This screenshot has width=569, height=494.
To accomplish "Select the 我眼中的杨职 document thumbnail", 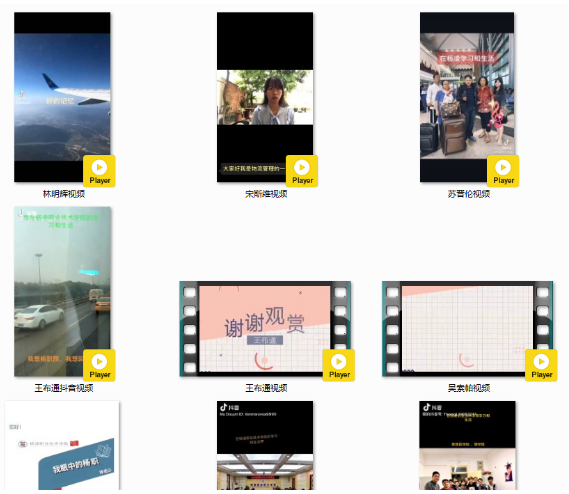I will pos(62,445).
